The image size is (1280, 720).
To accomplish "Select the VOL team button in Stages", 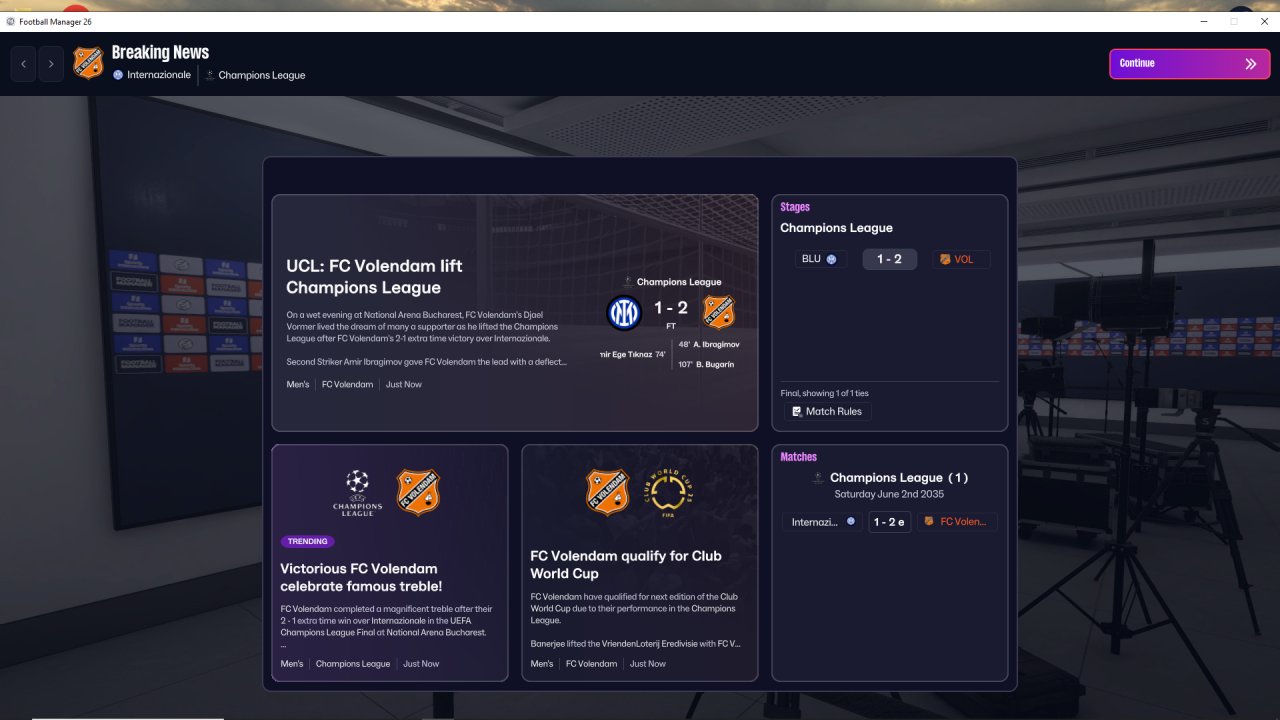I will 961,259.
